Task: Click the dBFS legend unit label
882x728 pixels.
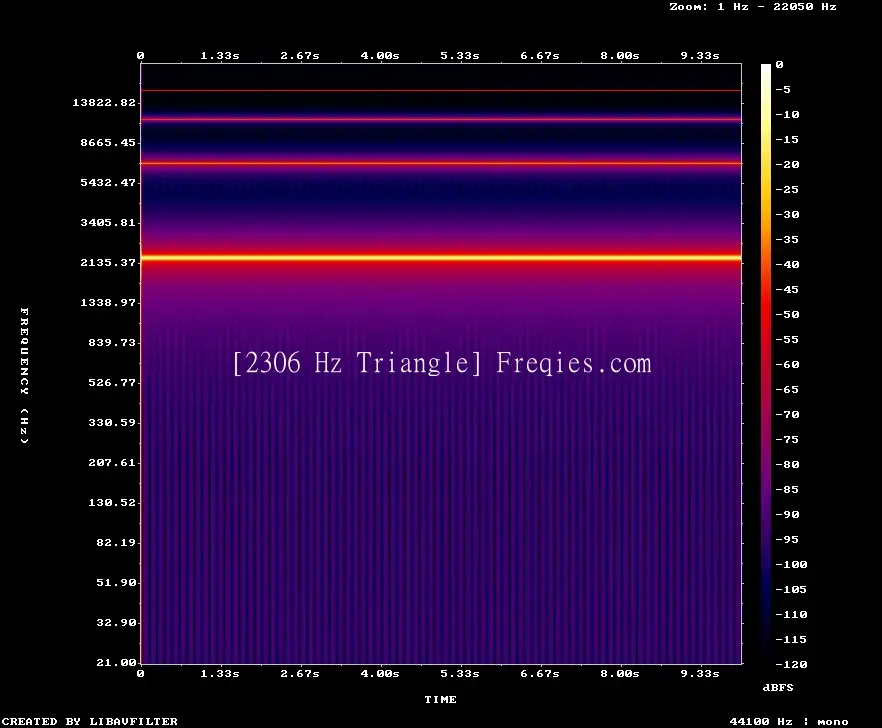Action: coord(778,687)
